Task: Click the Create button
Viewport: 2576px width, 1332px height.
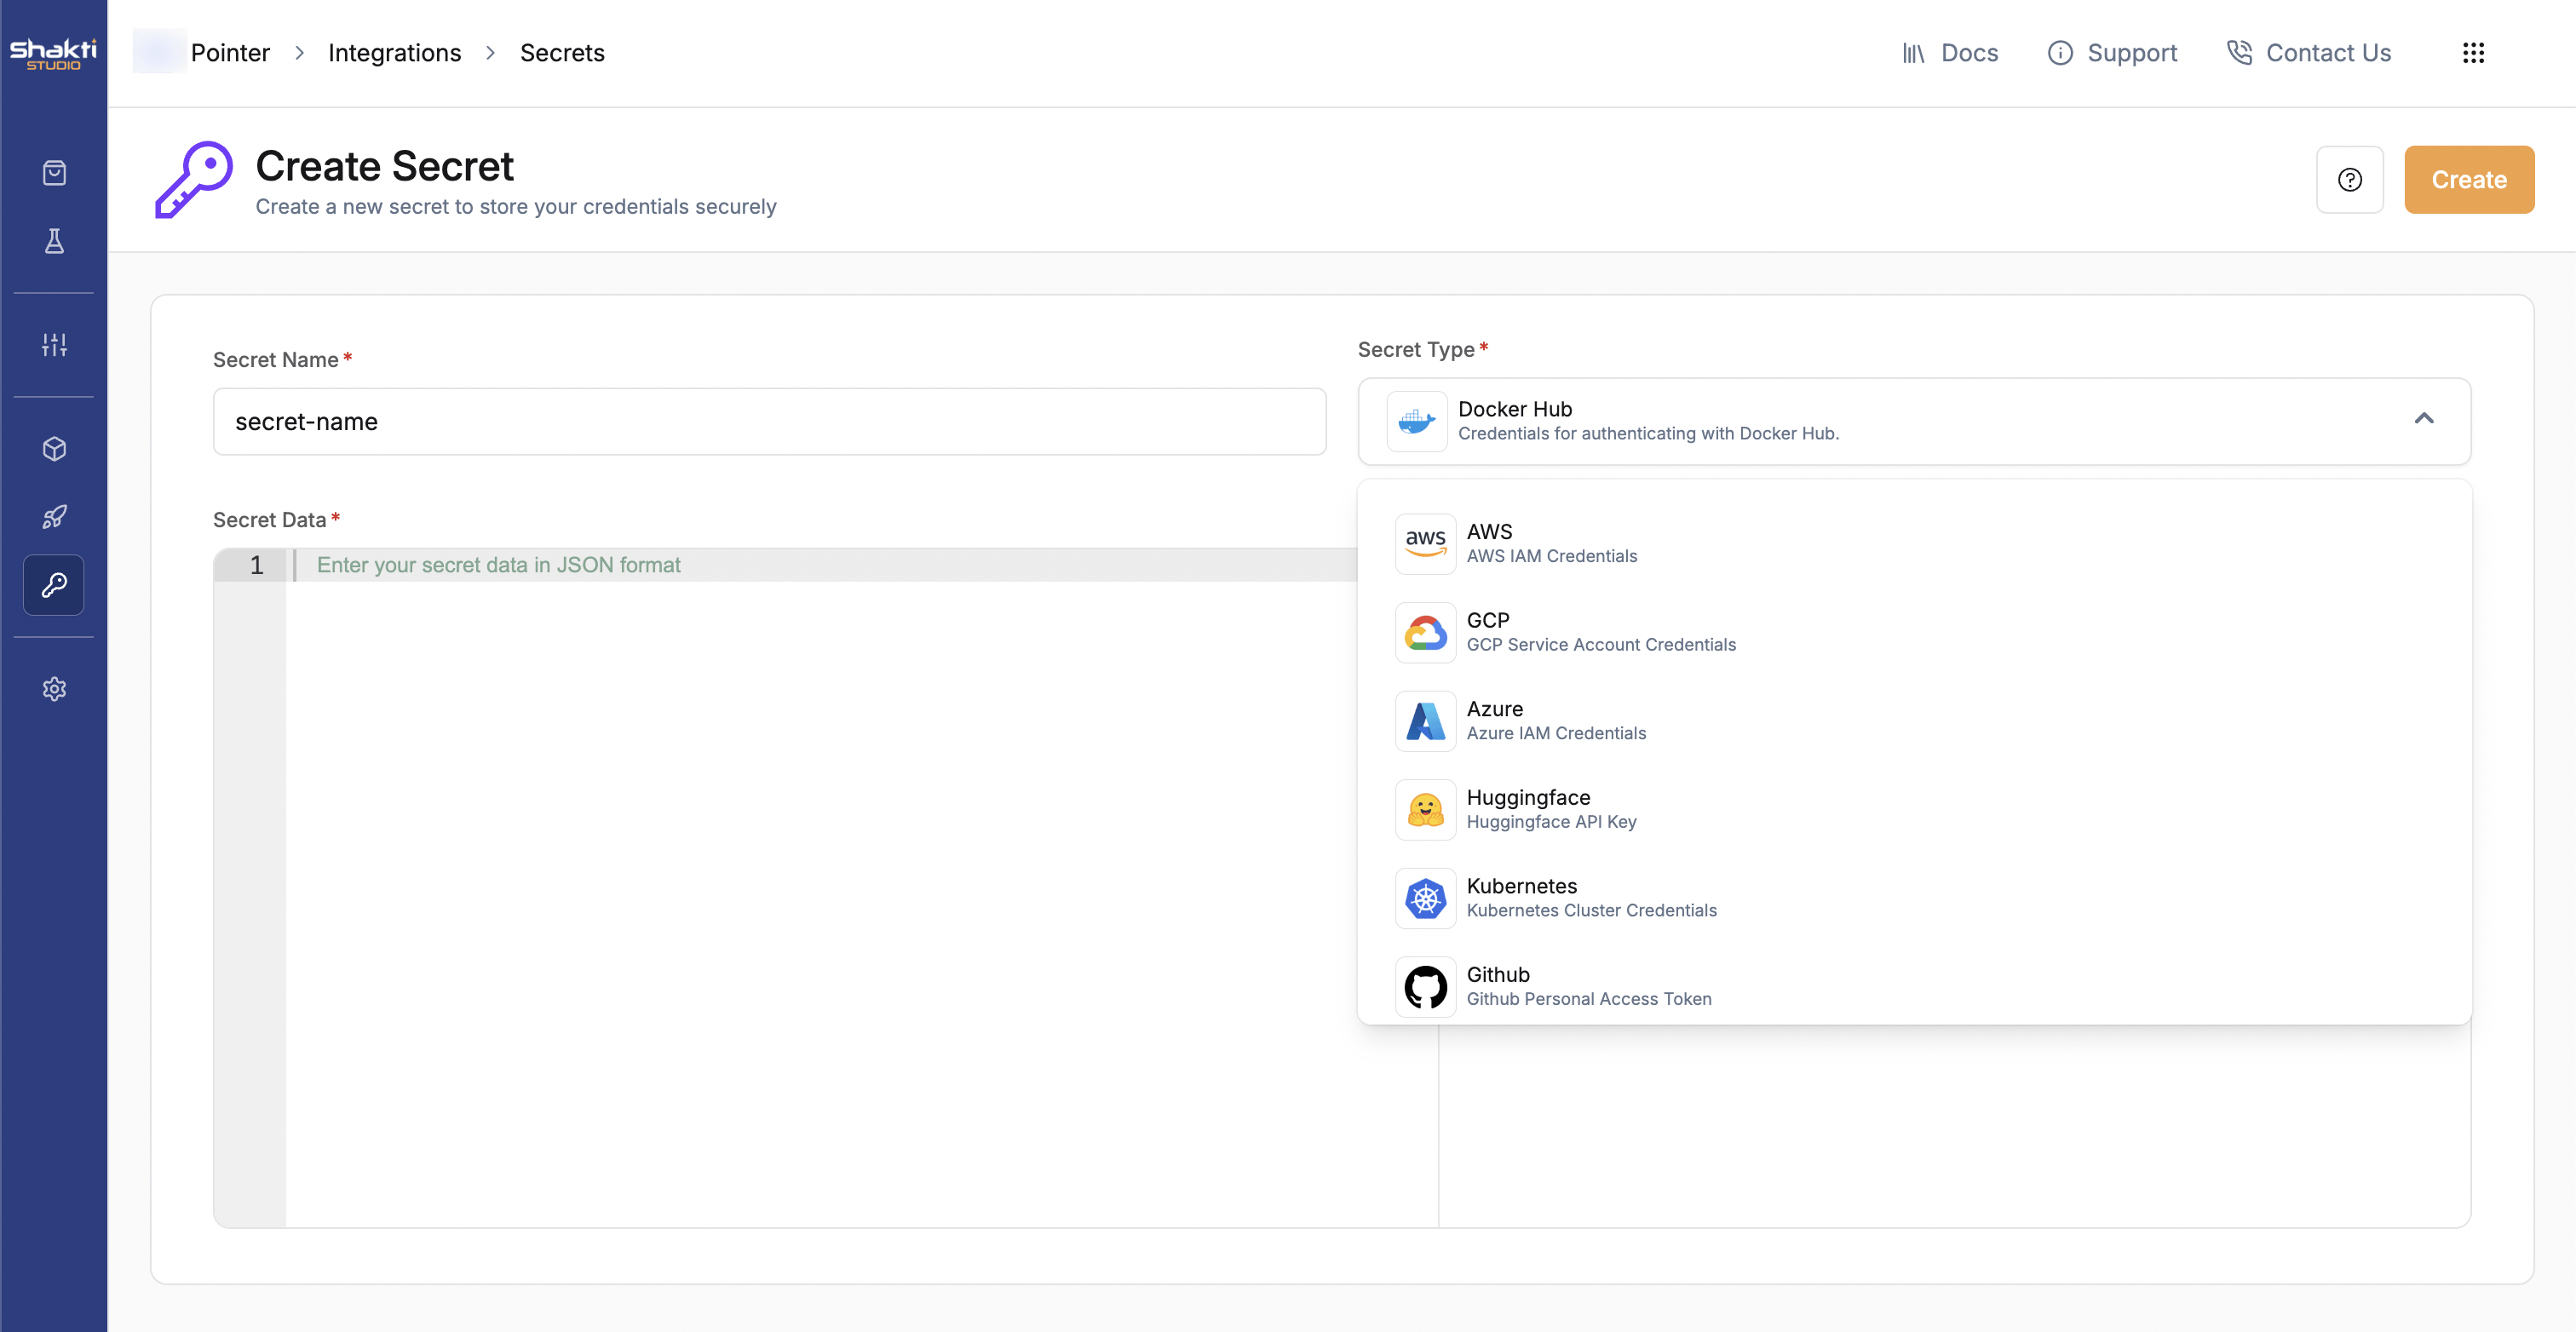Action: 2468,180
